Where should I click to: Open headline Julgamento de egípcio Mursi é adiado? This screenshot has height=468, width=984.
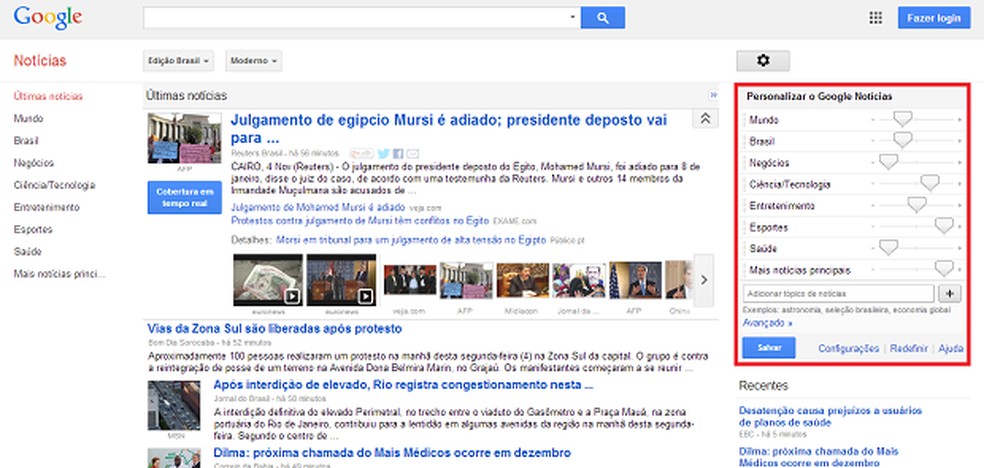pos(449,129)
